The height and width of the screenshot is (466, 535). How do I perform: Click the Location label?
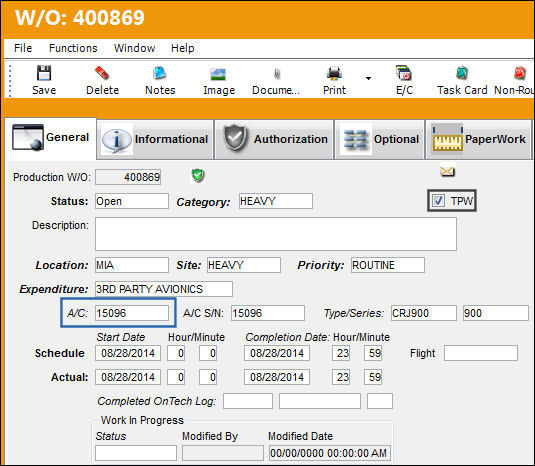(x=62, y=265)
